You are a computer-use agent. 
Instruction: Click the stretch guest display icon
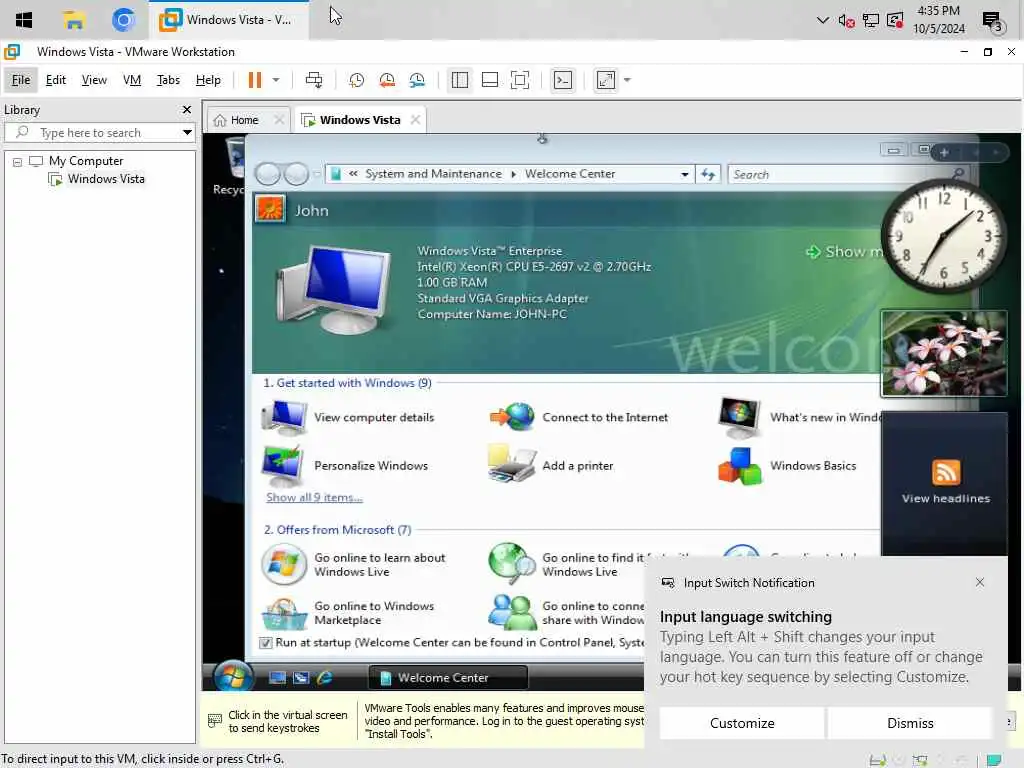tap(606, 80)
